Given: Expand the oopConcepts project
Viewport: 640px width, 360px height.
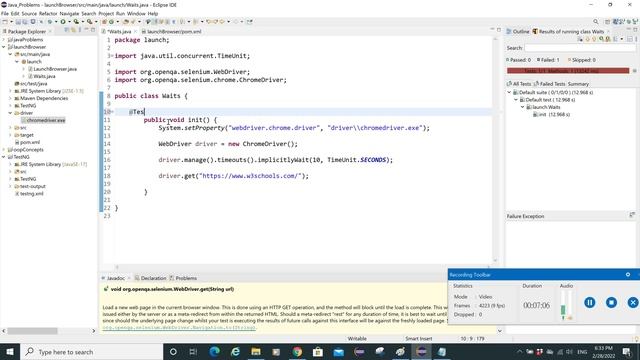Looking at the screenshot, I should click(x=4, y=150).
